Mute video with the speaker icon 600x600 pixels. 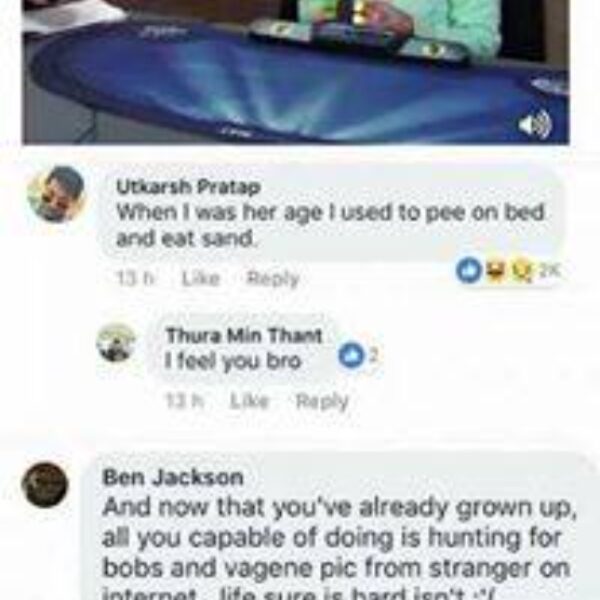pyautogui.click(x=535, y=124)
